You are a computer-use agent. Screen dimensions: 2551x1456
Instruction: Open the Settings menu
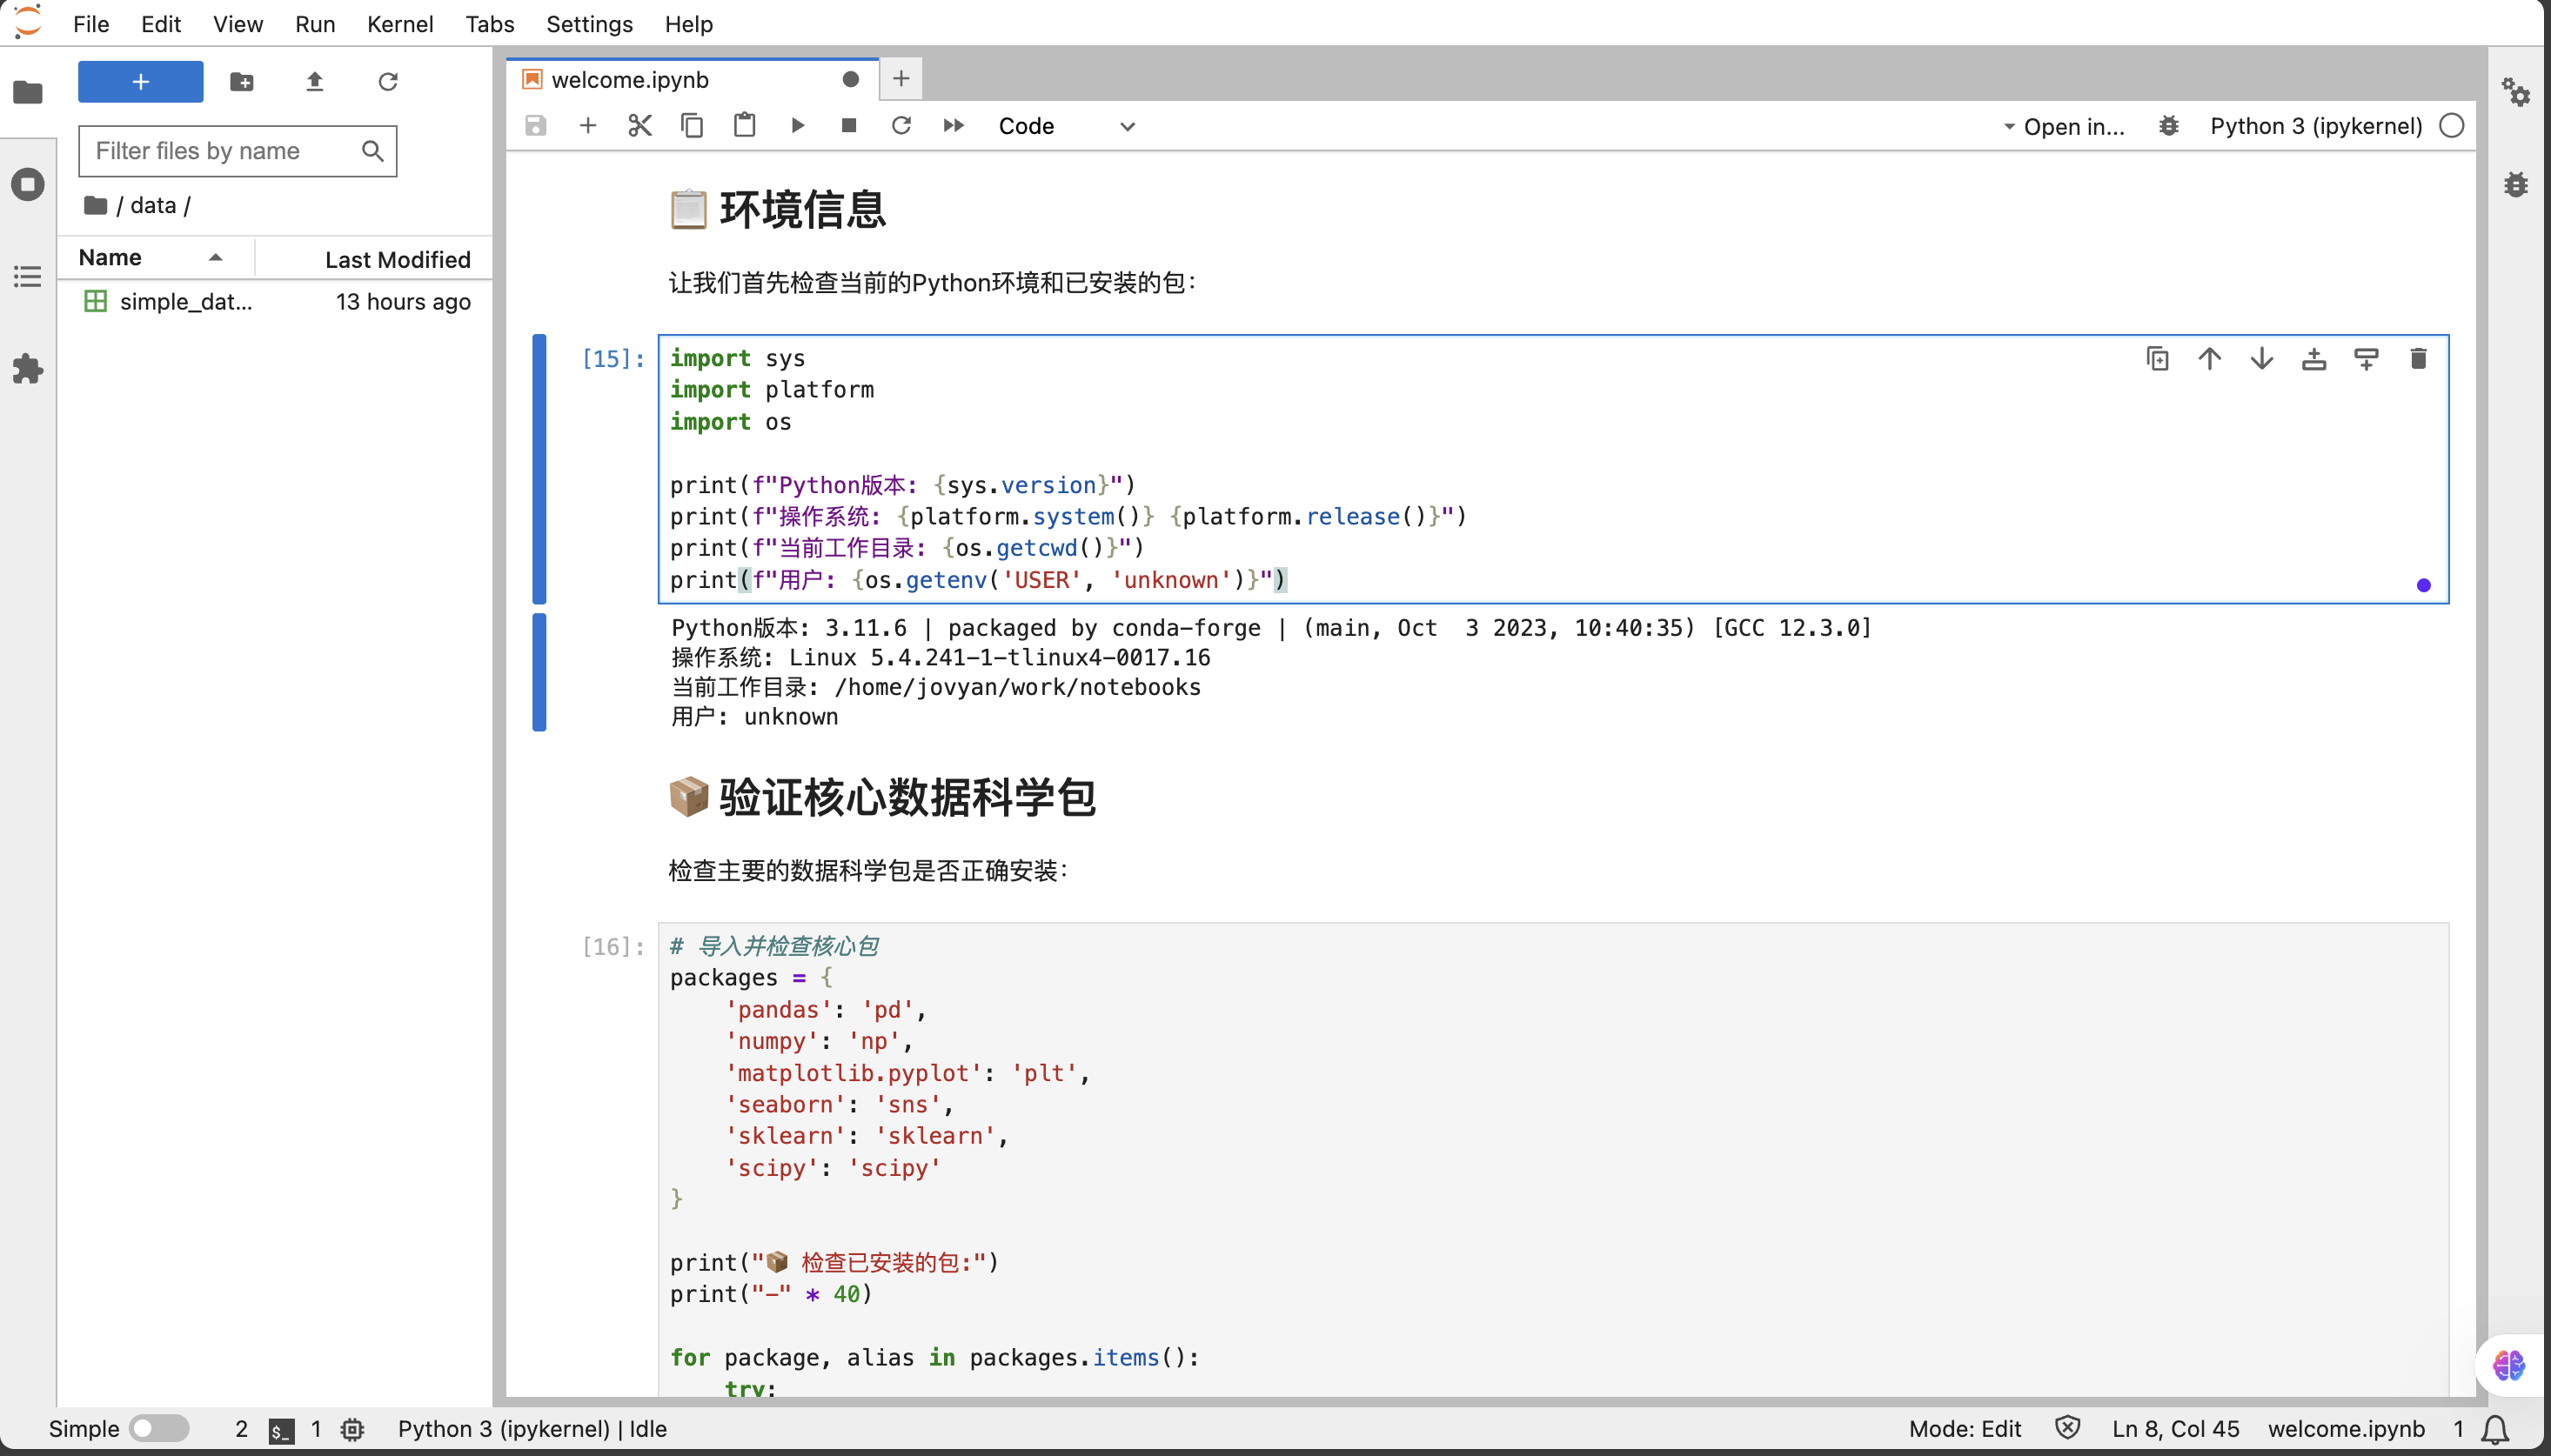pyautogui.click(x=589, y=24)
